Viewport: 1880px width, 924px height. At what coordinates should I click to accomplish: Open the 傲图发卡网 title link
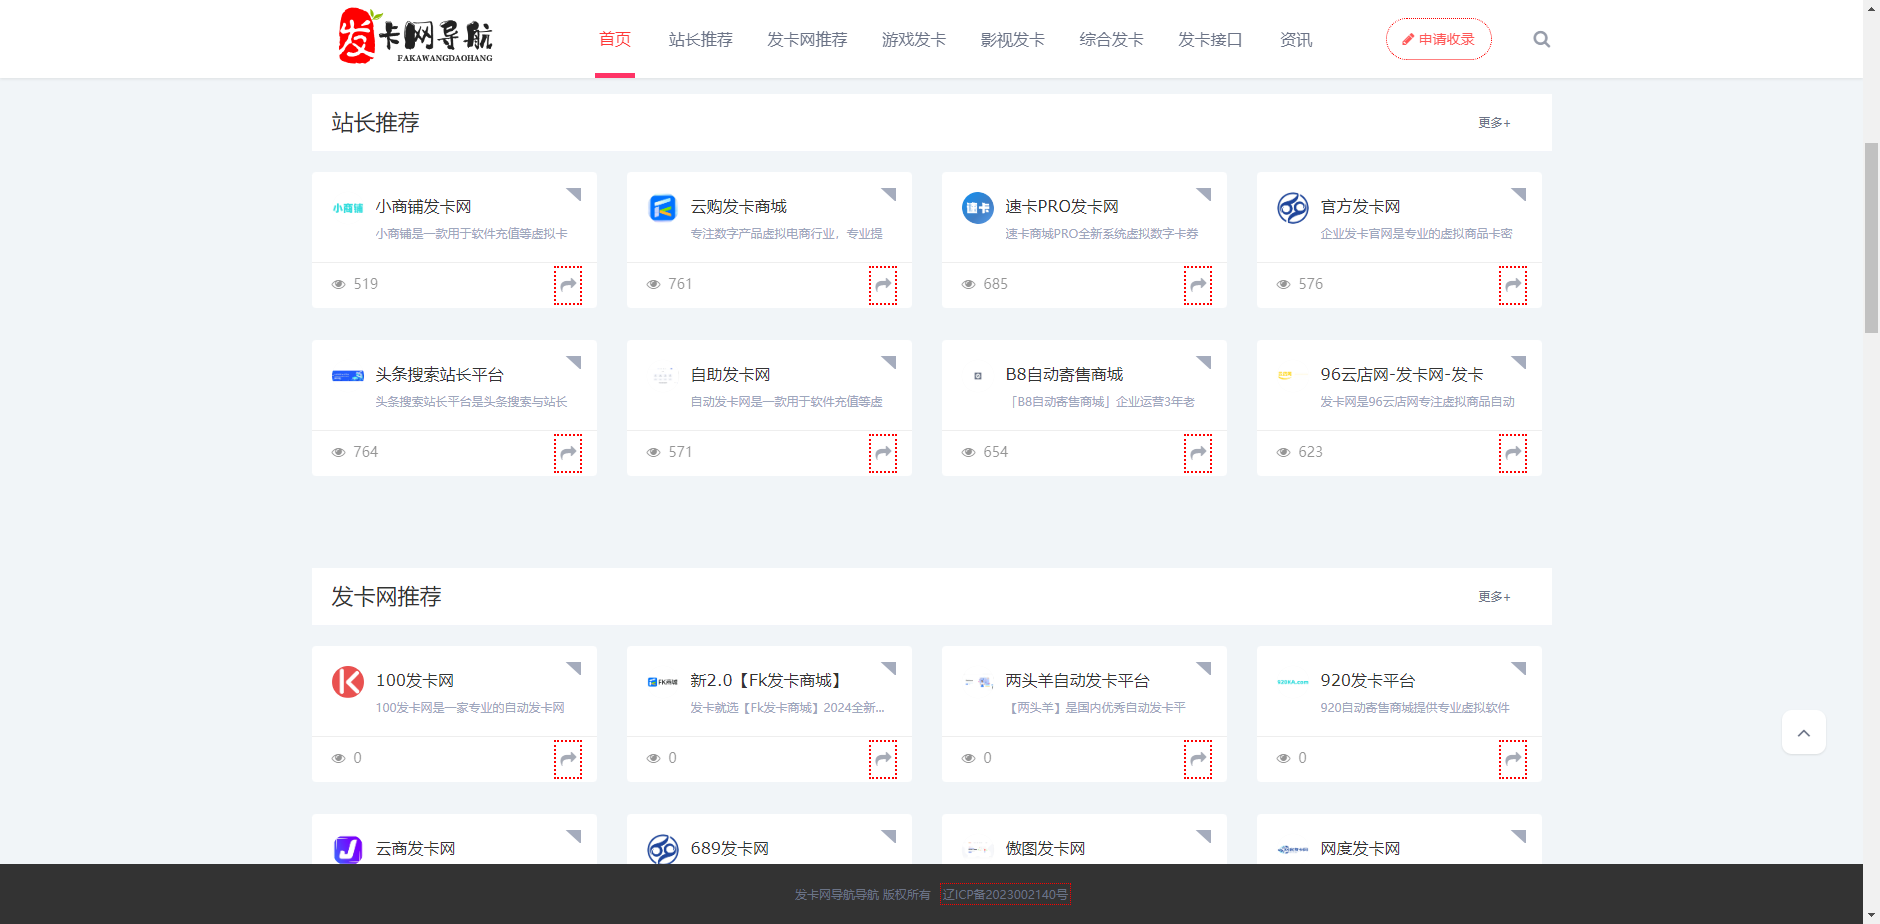tap(1045, 848)
